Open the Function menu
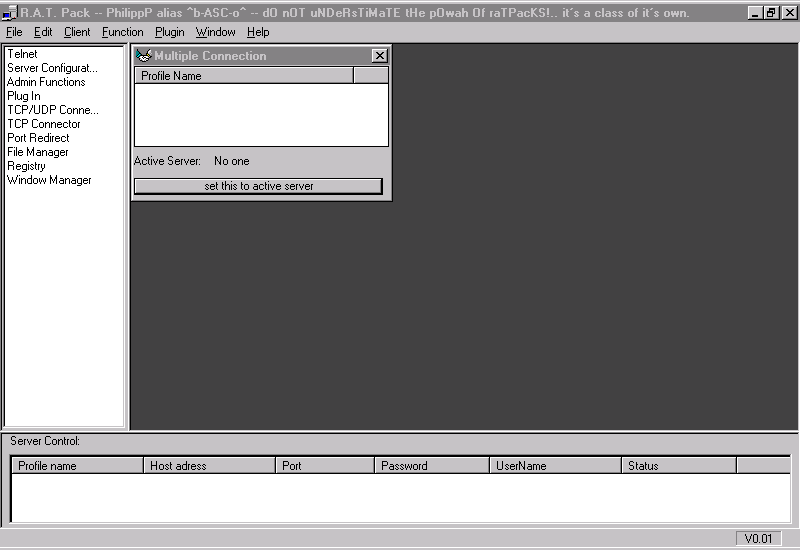 point(122,32)
